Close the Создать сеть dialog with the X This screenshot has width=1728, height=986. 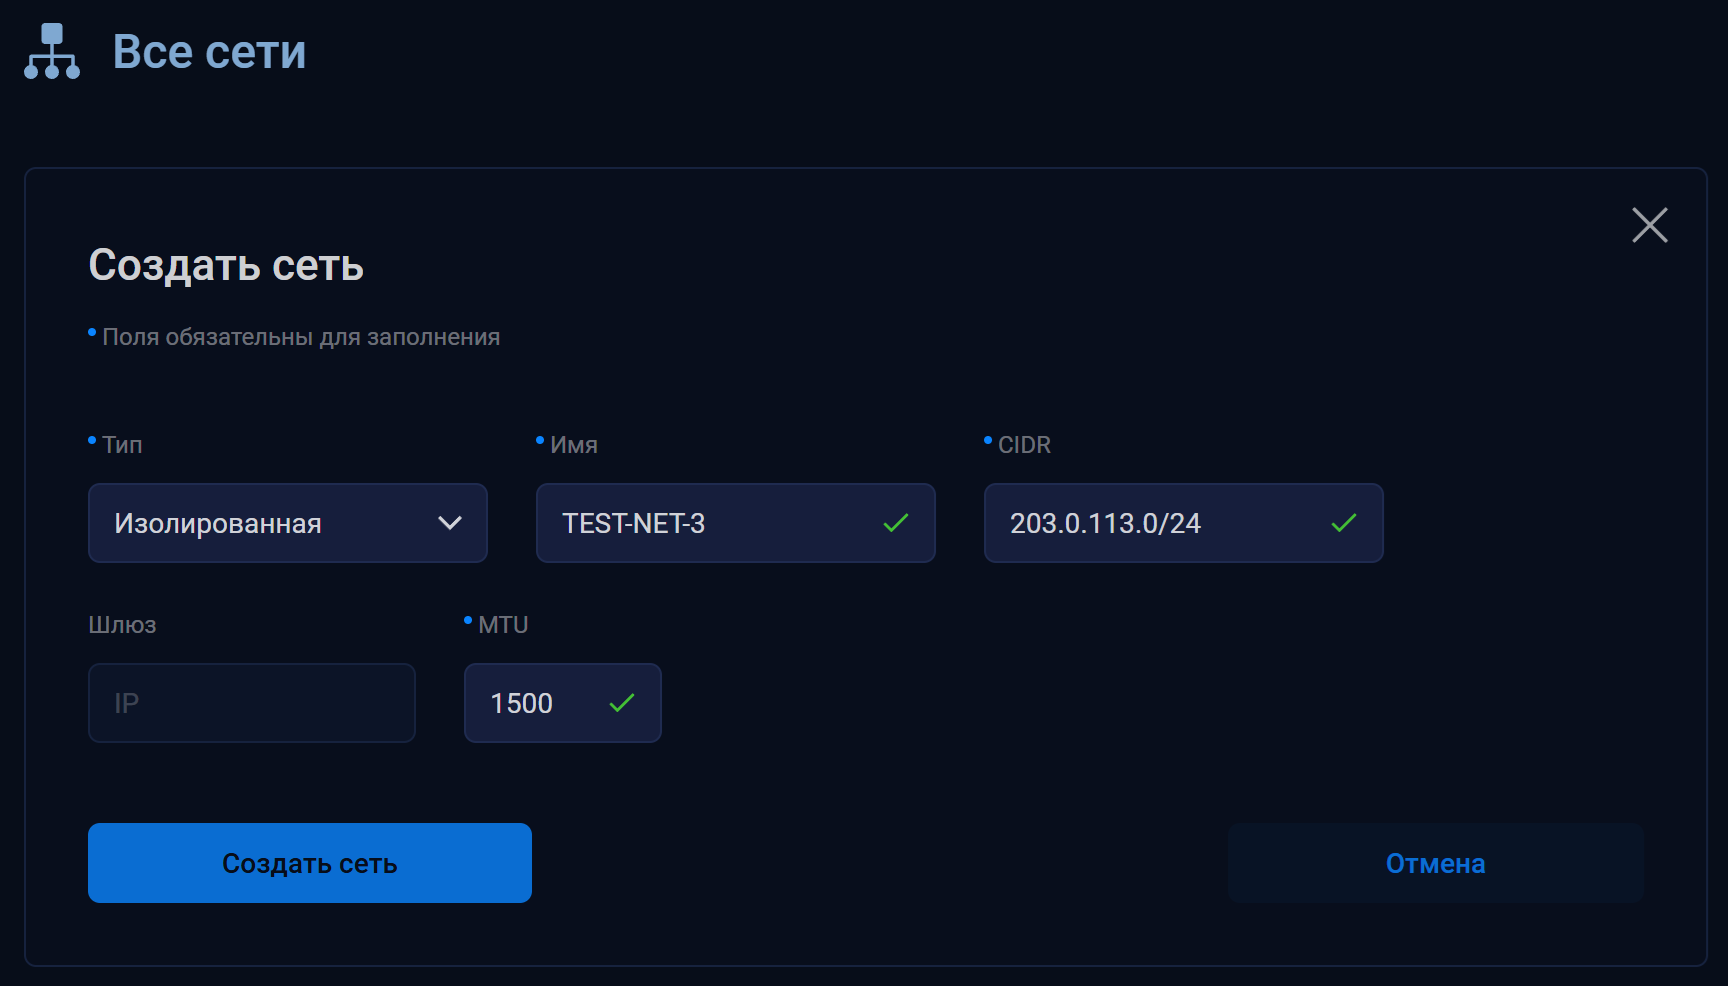pos(1649,225)
